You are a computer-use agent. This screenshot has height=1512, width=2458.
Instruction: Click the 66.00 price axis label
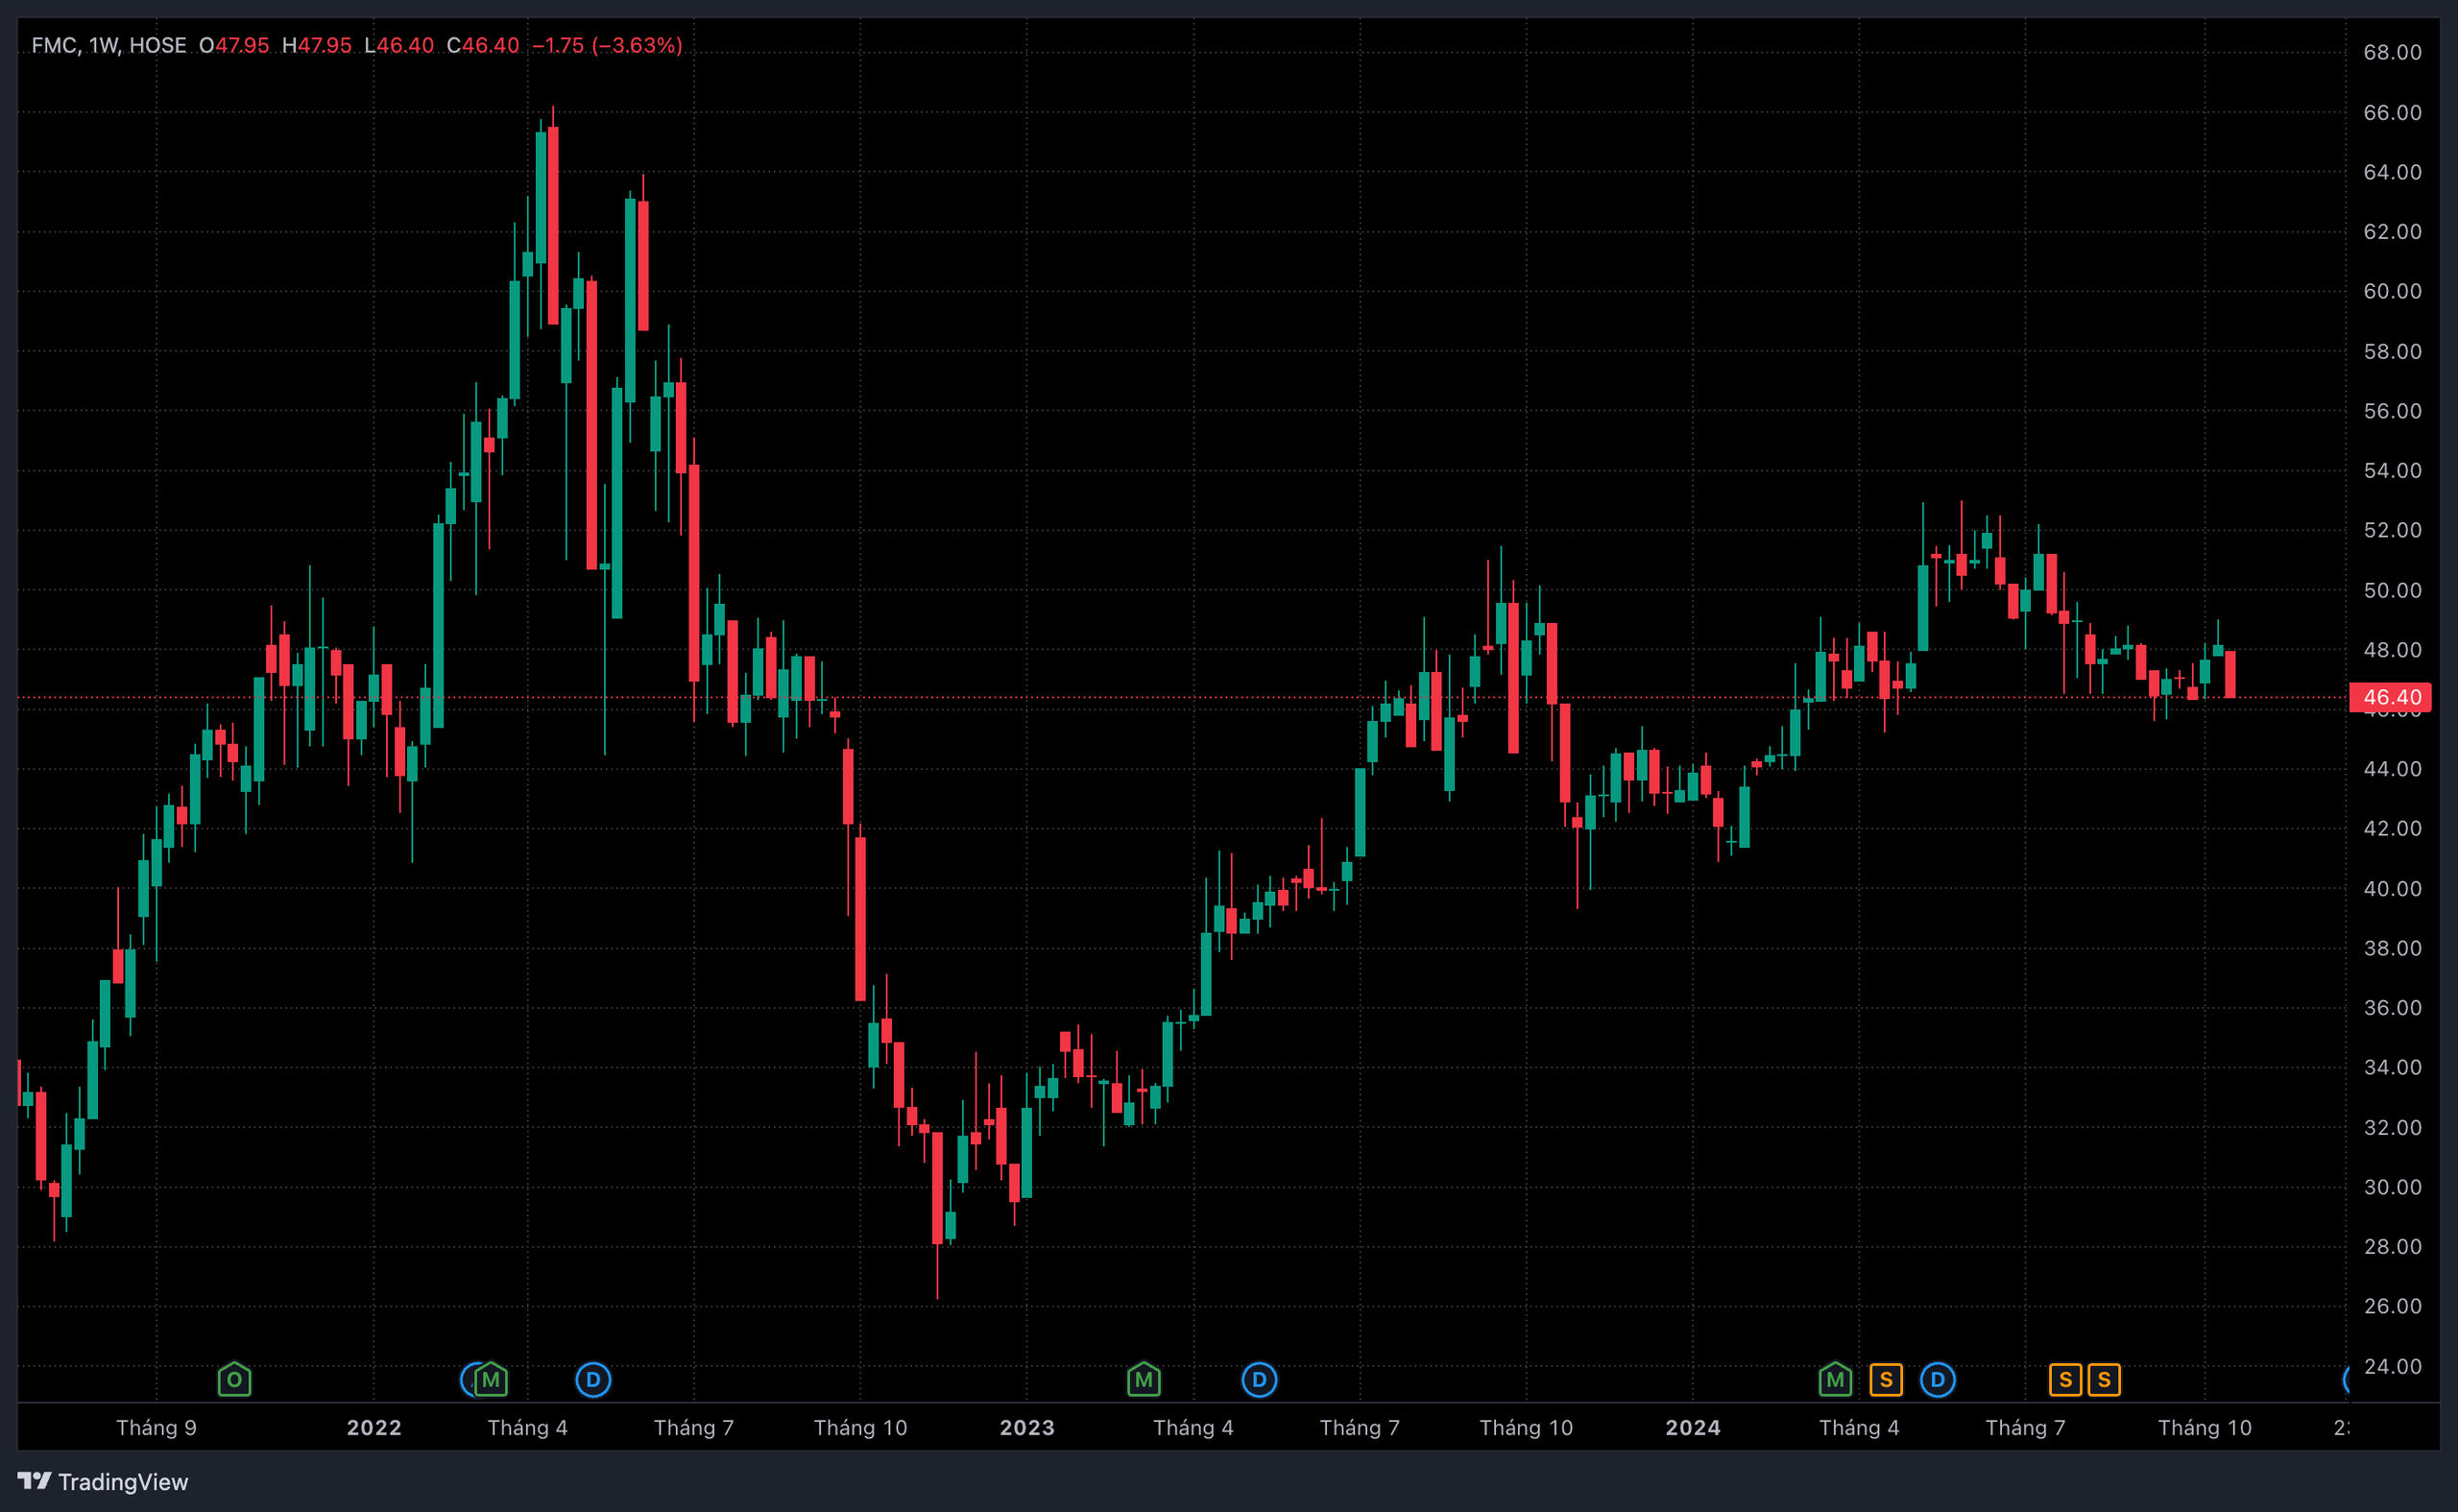(x=2393, y=112)
